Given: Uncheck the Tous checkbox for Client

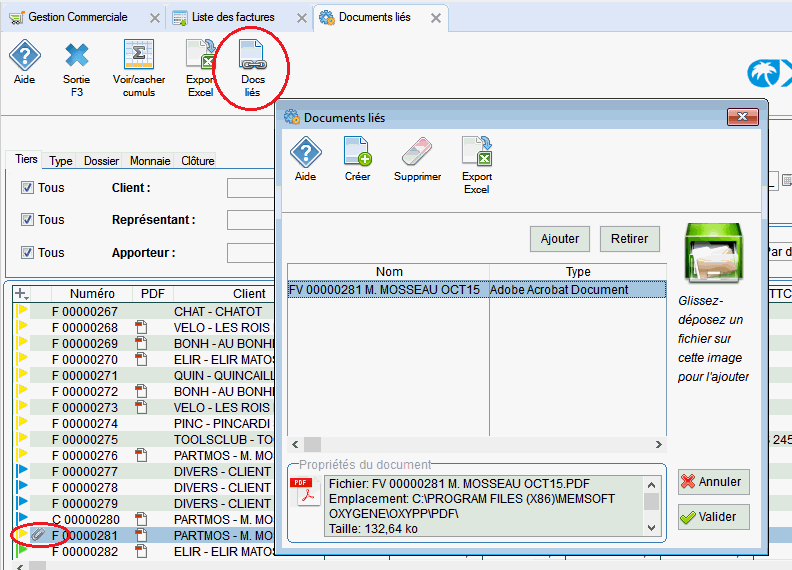Looking at the screenshot, I should [27, 187].
